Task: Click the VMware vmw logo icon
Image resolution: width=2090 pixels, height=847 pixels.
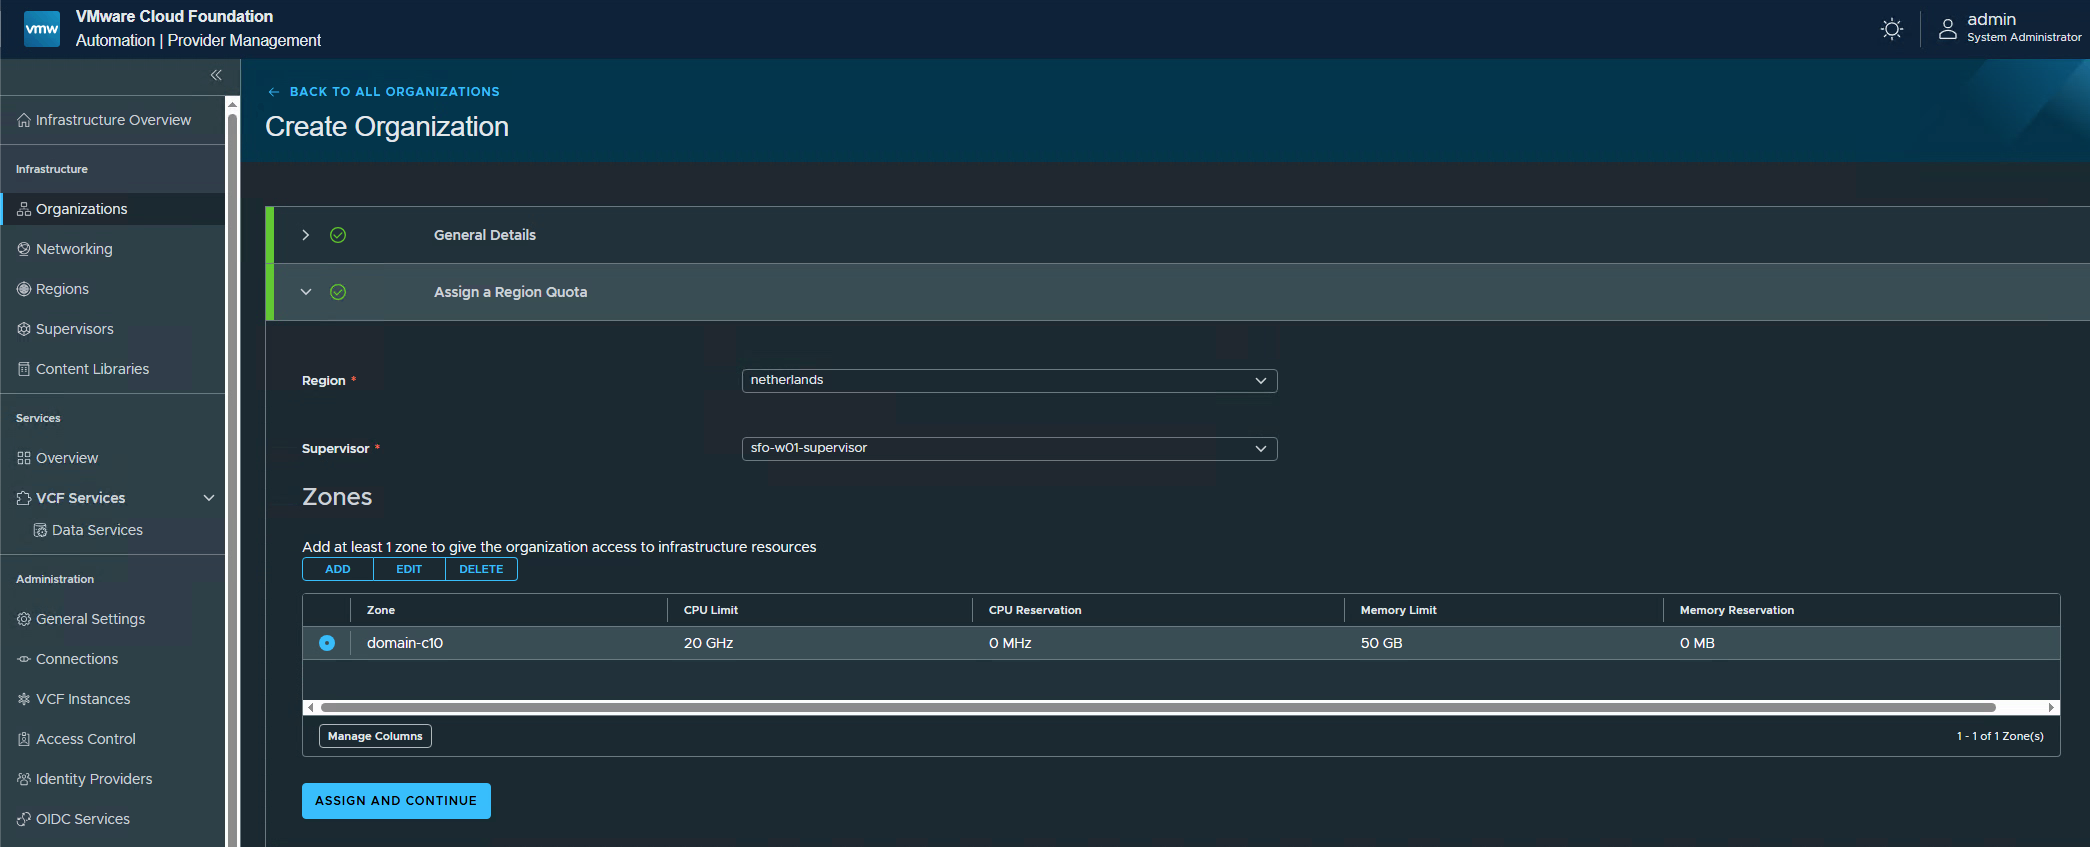Action: tap(42, 29)
